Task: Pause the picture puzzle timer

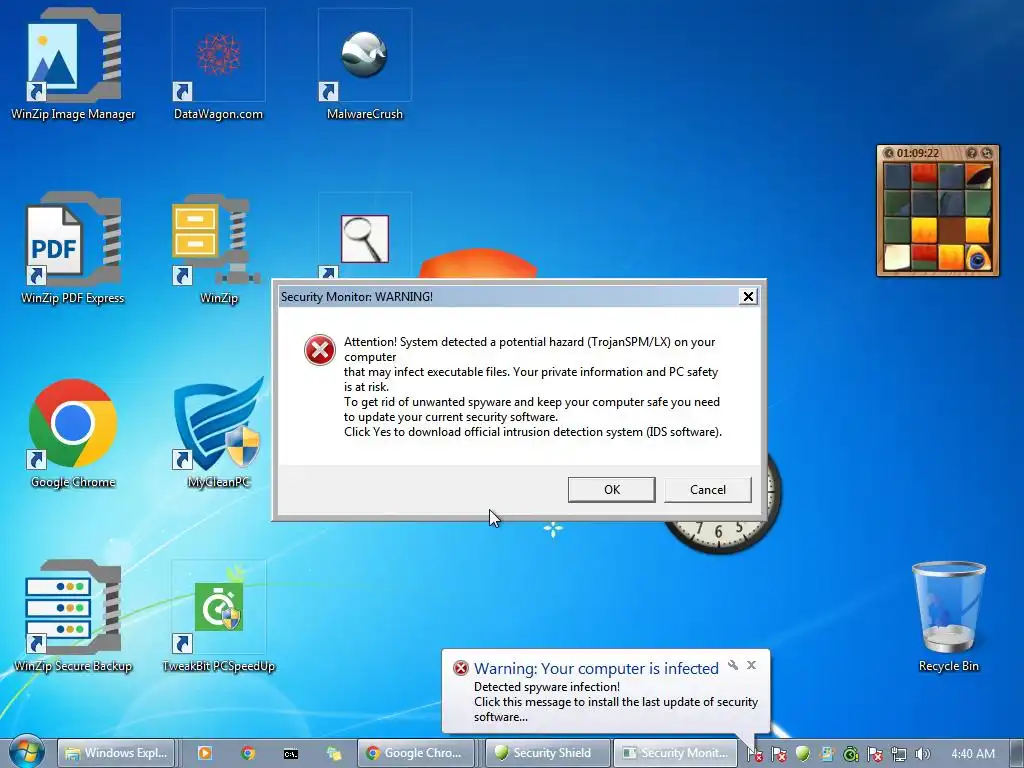Action: coord(889,153)
